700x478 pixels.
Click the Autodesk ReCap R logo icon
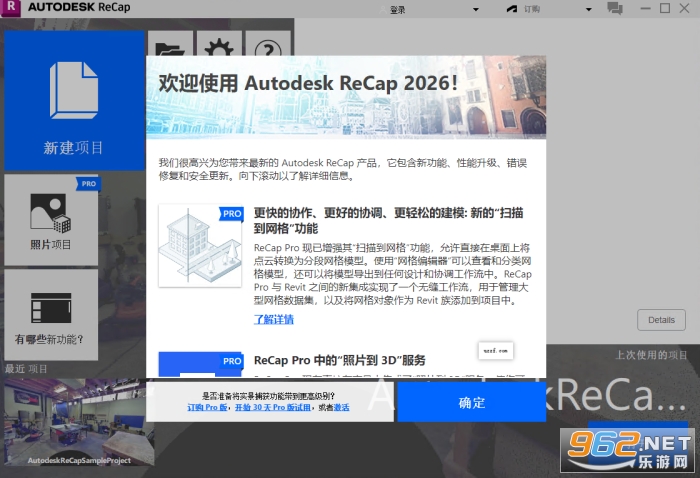point(11,8)
